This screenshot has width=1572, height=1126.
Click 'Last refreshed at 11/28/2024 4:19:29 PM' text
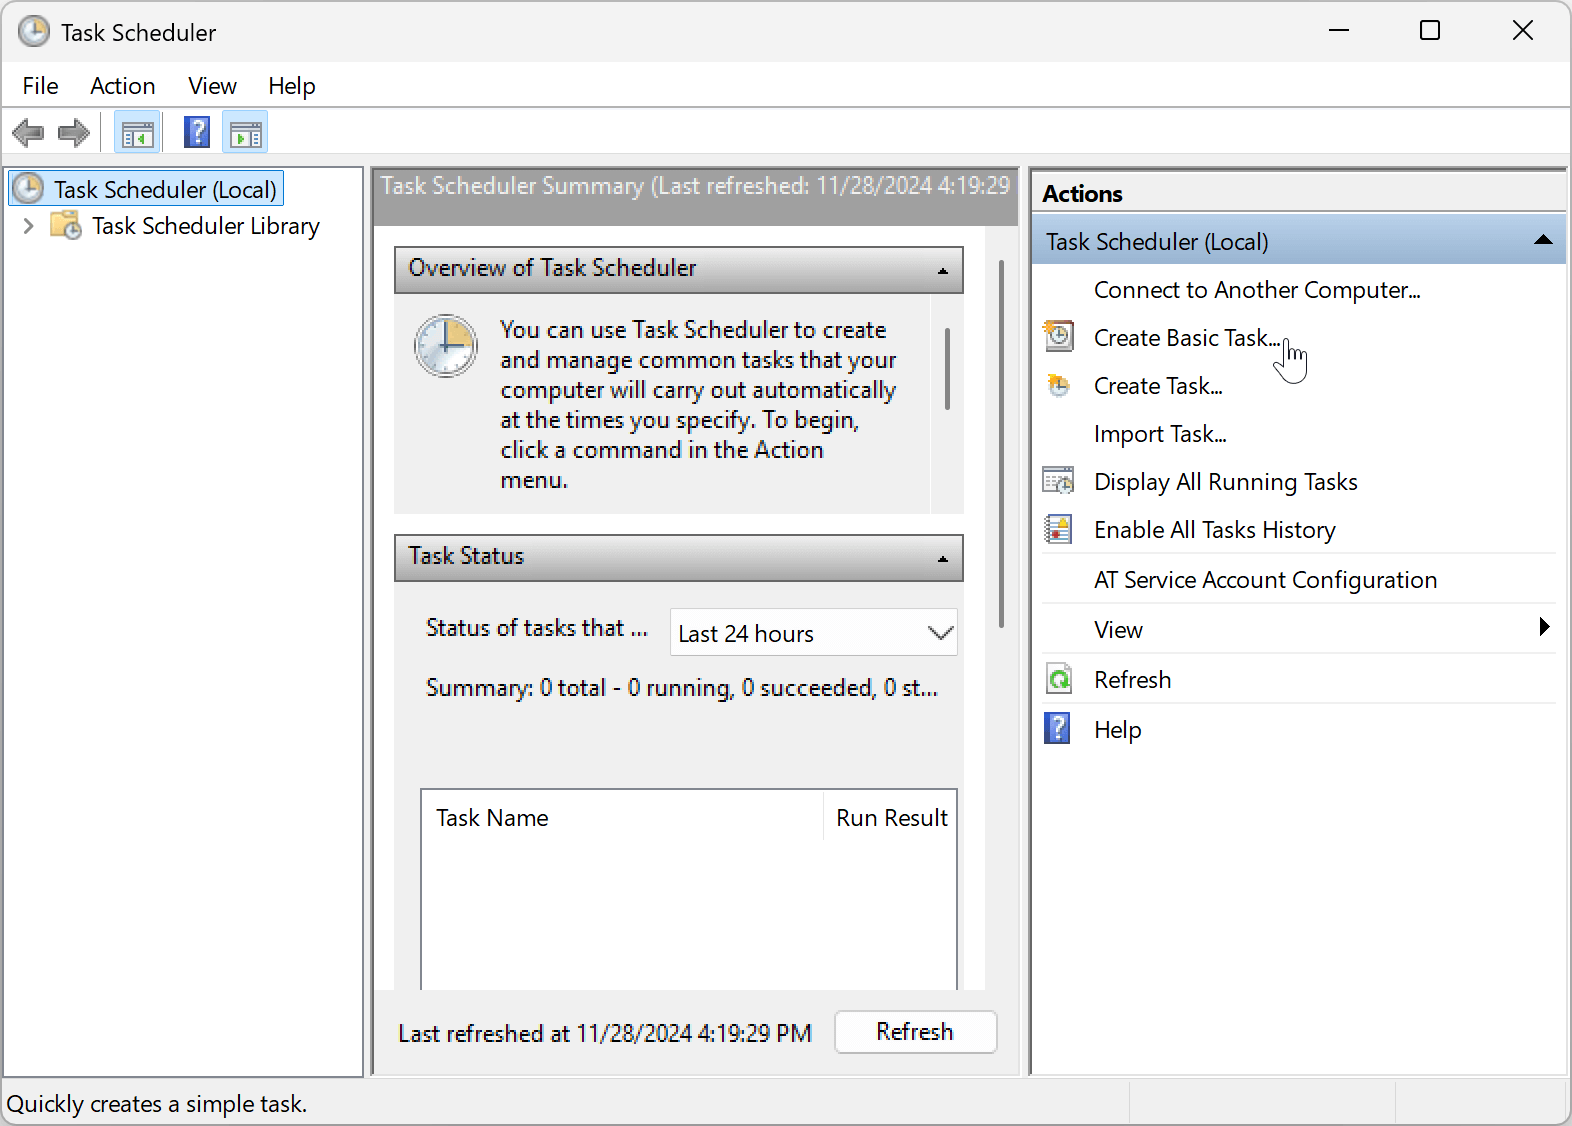pos(605,1033)
